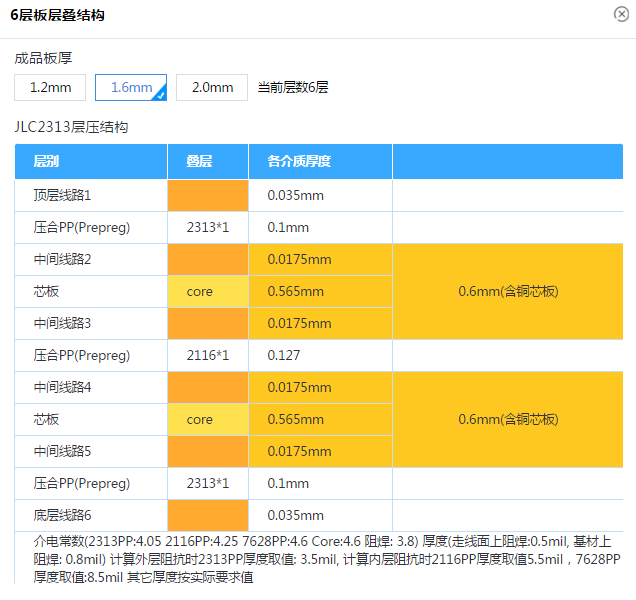Click orange swatch in 顶层线路1 row
The width and height of the screenshot is (636, 600).
click(208, 195)
